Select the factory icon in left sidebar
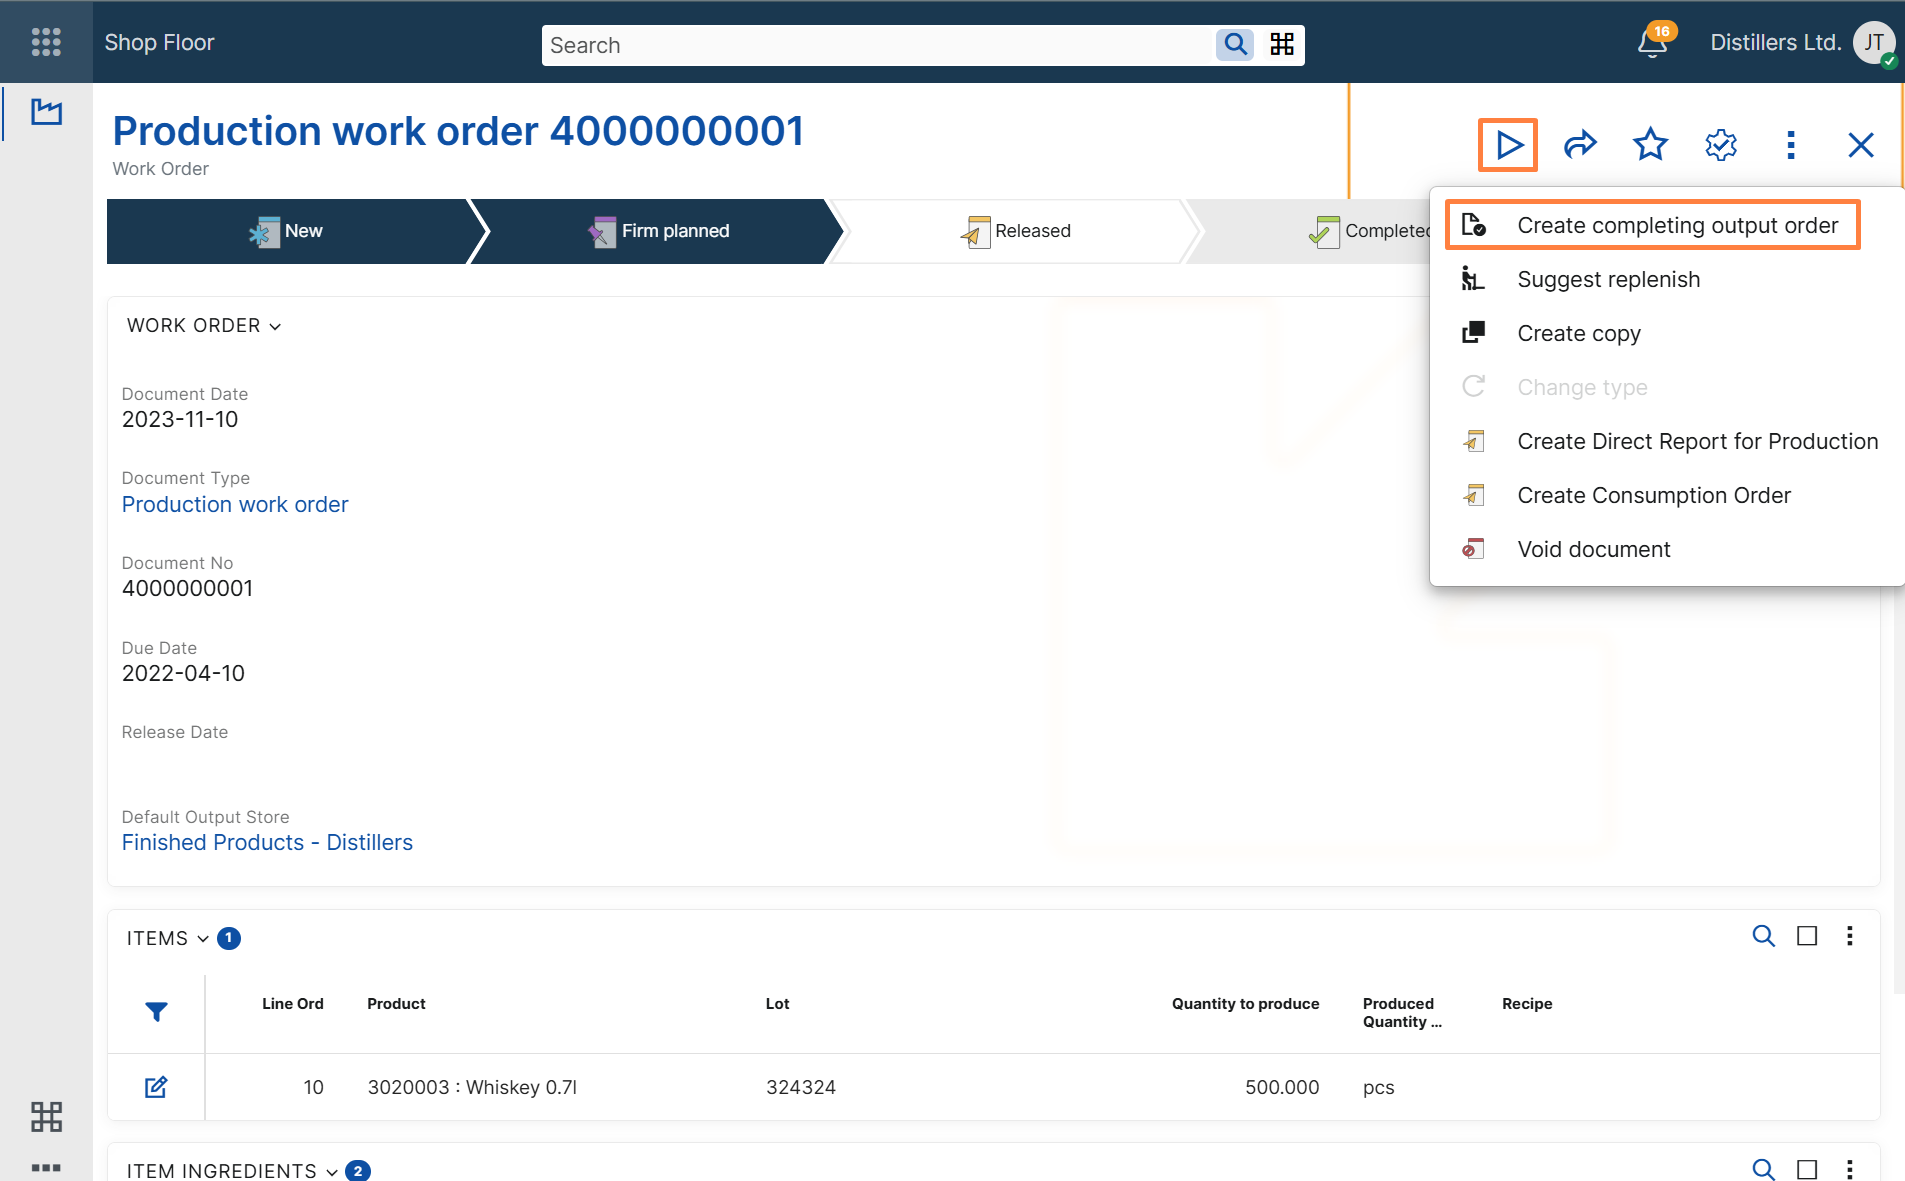The image size is (1905, 1181). click(x=46, y=112)
